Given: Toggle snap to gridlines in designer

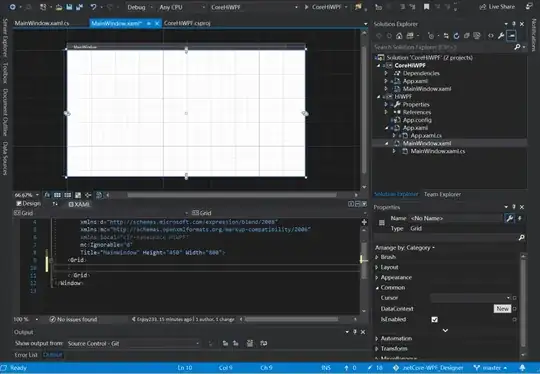Looking at the screenshot, I should (x=68, y=195).
